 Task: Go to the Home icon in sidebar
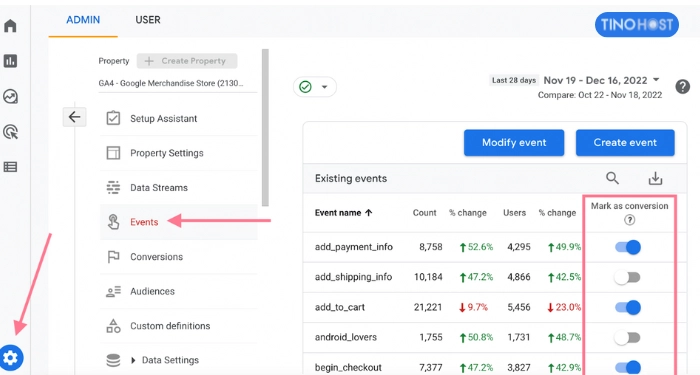(x=10, y=25)
